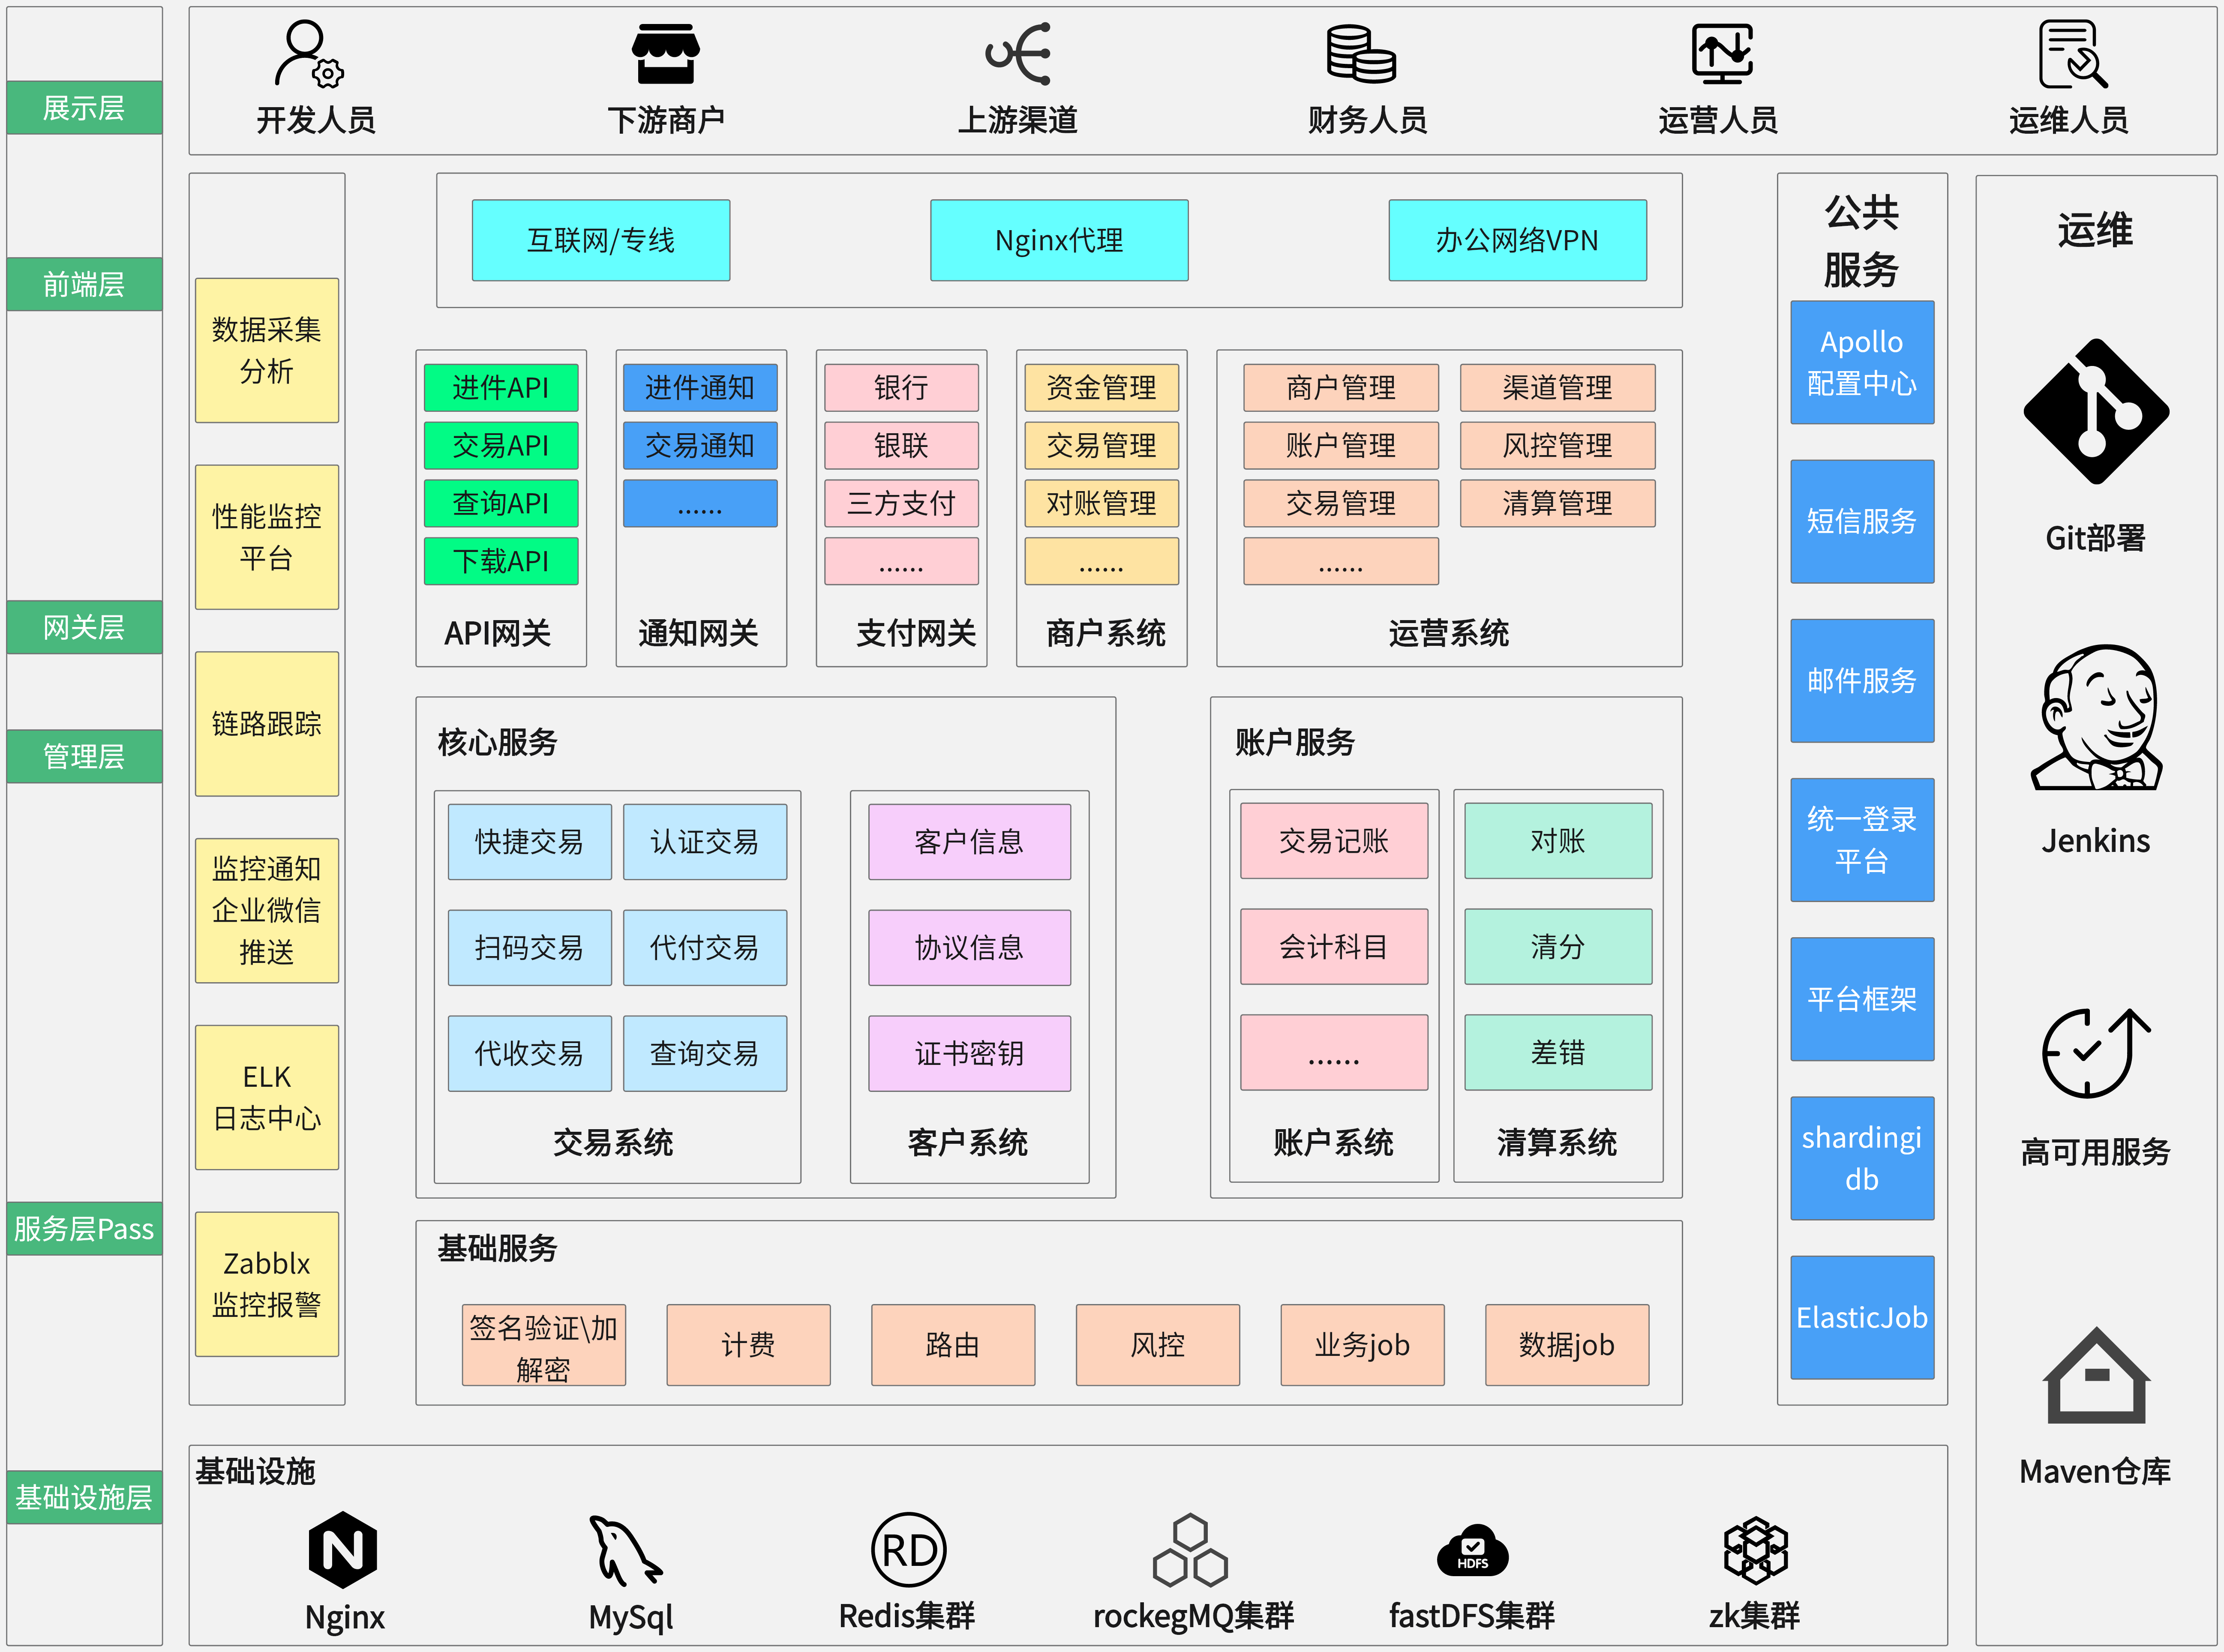Select the ElasticJob block
2224x1652 pixels.
click(1862, 1317)
